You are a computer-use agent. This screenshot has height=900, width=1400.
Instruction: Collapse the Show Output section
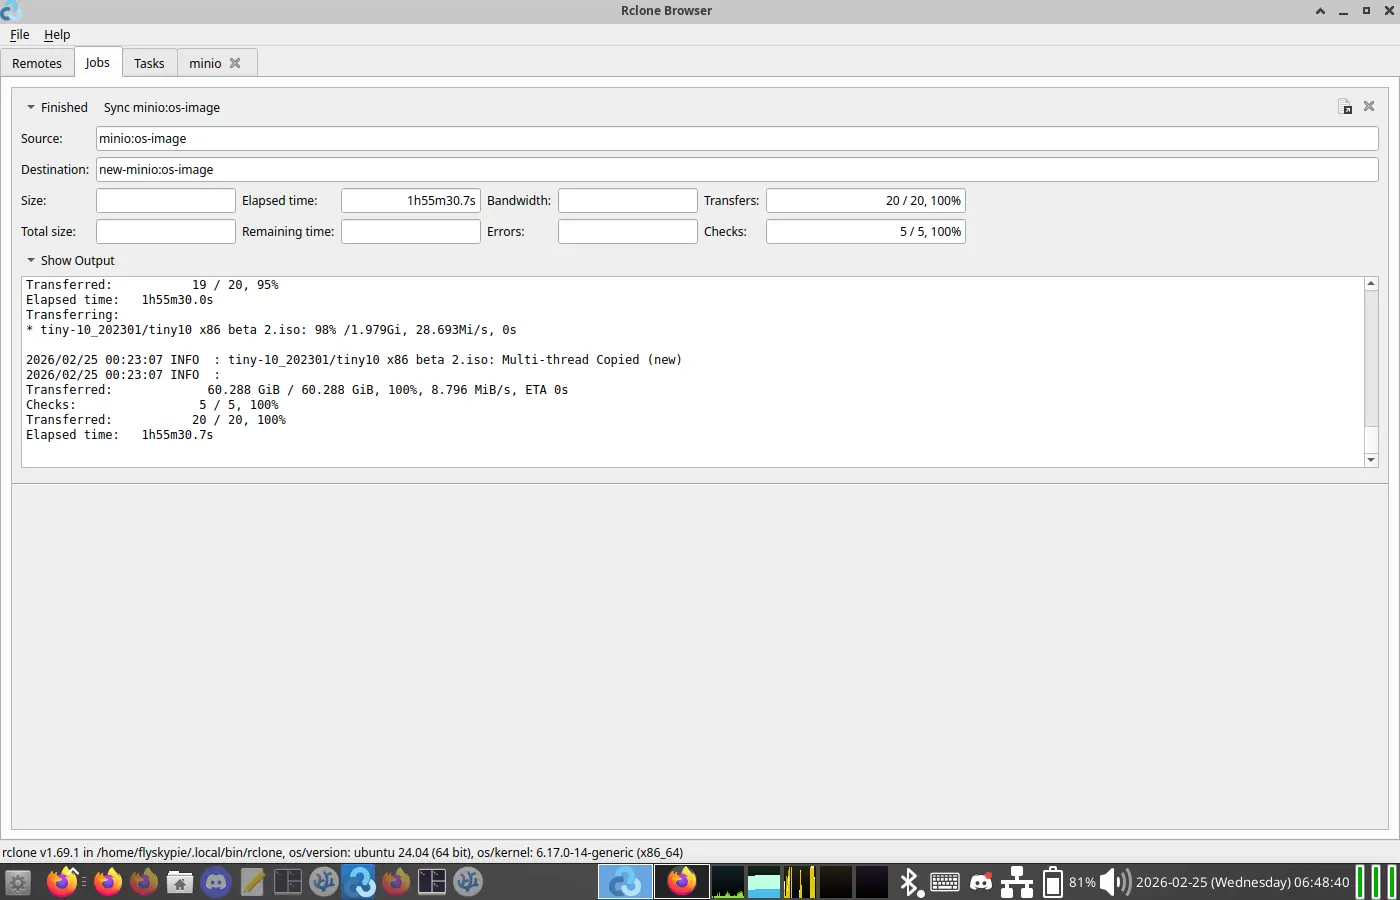tap(31, 260)
